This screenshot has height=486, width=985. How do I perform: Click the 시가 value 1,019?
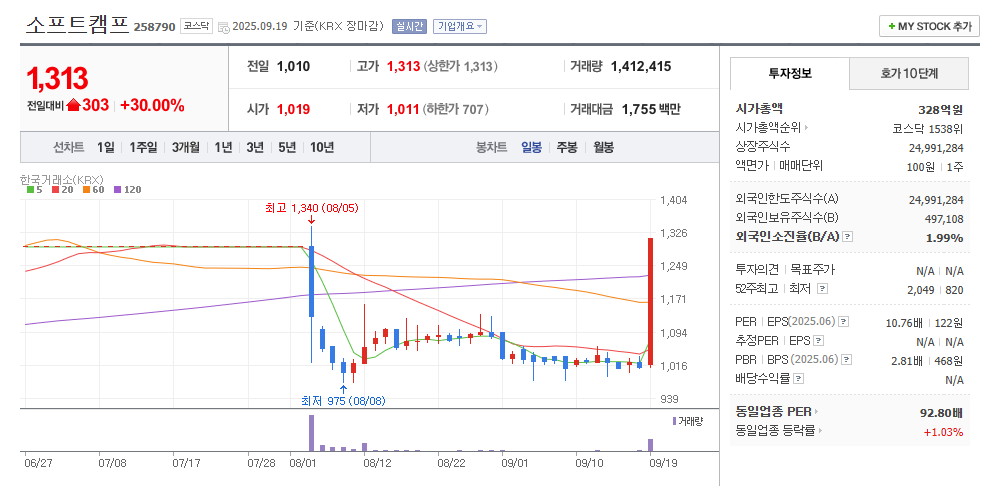[293, 109]
